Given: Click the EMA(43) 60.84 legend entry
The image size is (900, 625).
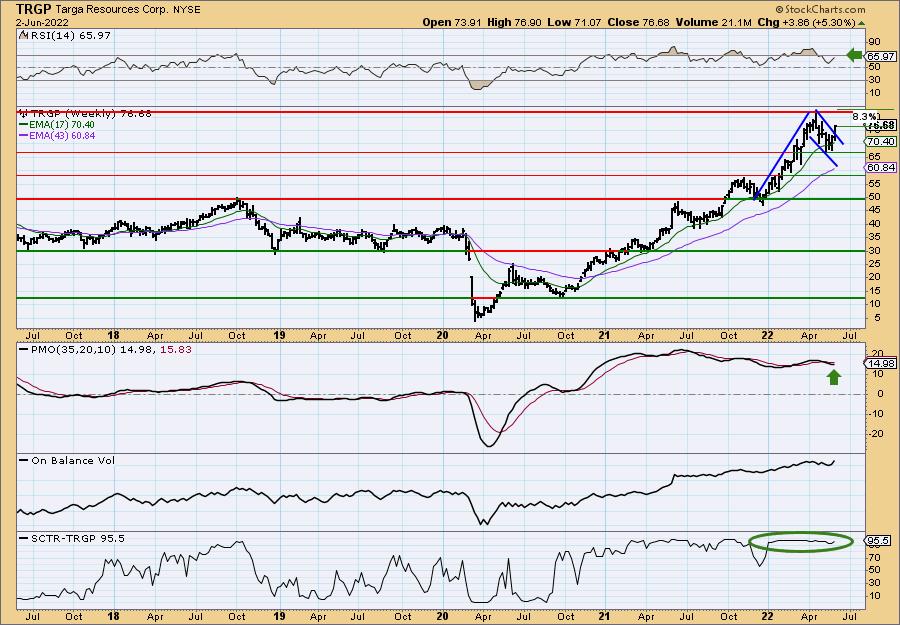Looking at the screenshot, I should coord(57,135).
